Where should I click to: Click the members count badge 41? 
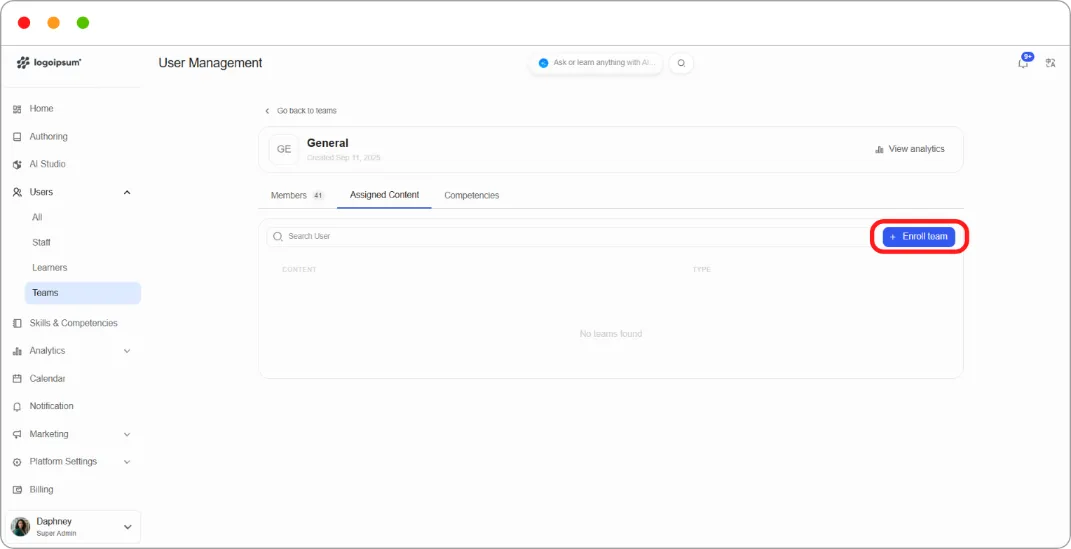(x=318, y=196)
